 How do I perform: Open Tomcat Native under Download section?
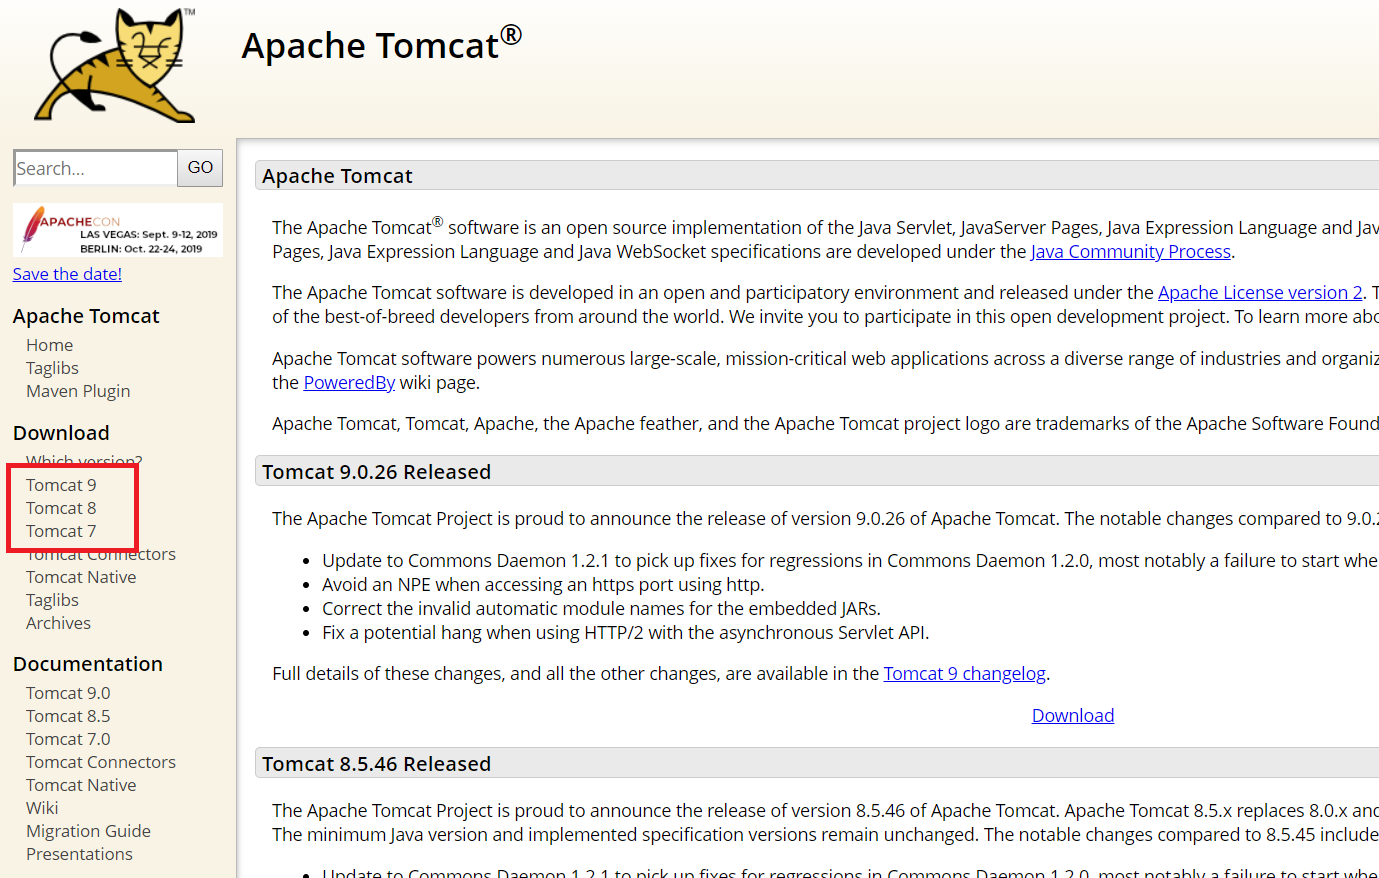[81, 577]
